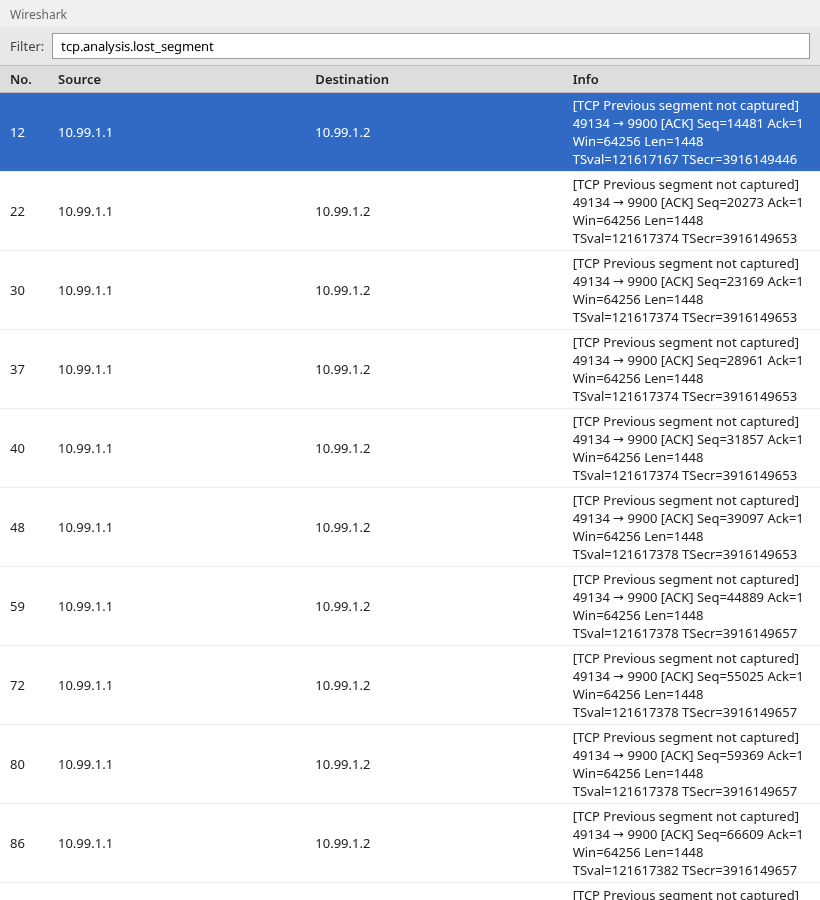This screenshot has width=820, height=900.
Task: Click destination 10.99.1.2 in packet 30 row
Action: click(343, 291)
